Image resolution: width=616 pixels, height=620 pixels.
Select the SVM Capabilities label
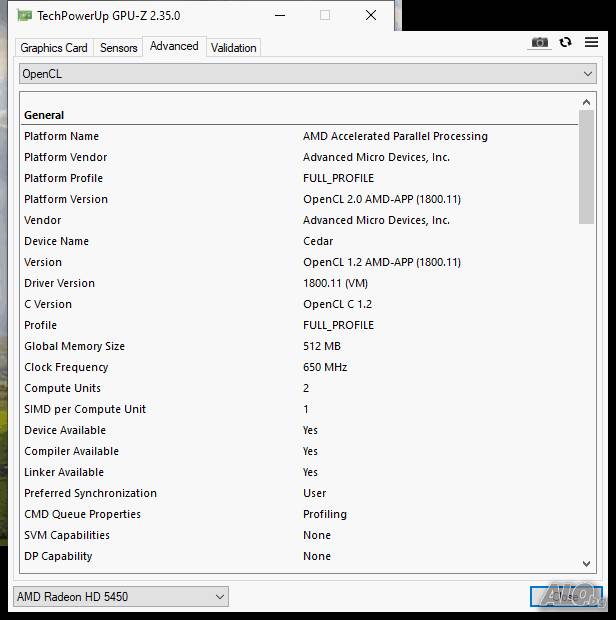click(x=67, y=535)
